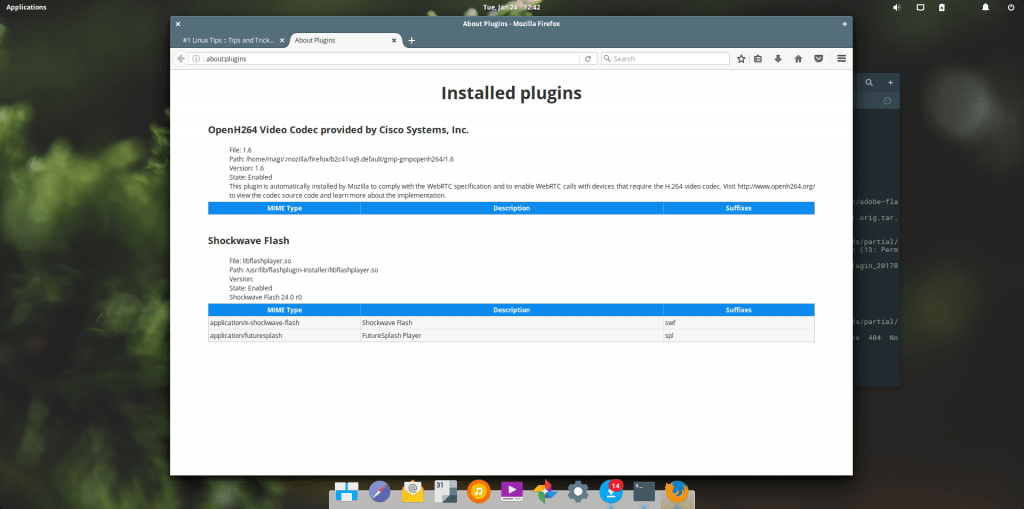Switch to the Linux Tips tab
The height and width of the screenshot is (509, 1024).
[226, 40]
